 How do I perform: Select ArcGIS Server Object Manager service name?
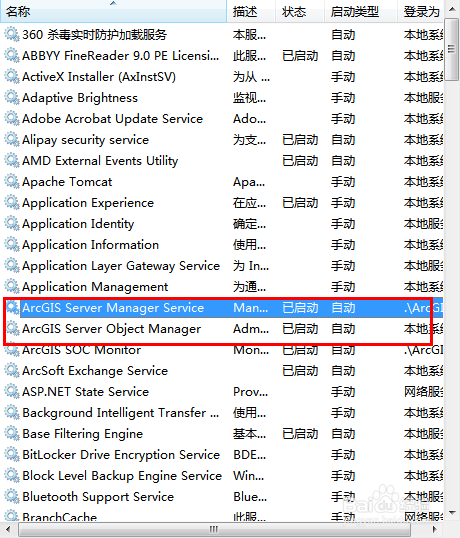click(x=111, y=329)
